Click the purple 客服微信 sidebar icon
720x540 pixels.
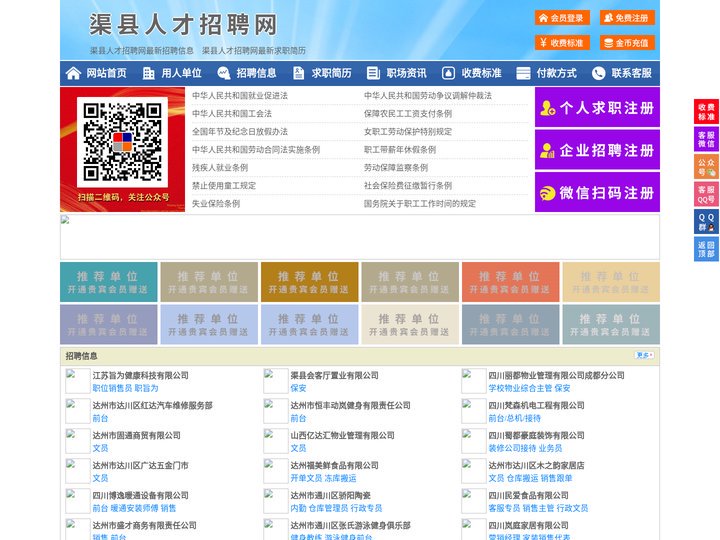tap(706, 139)
